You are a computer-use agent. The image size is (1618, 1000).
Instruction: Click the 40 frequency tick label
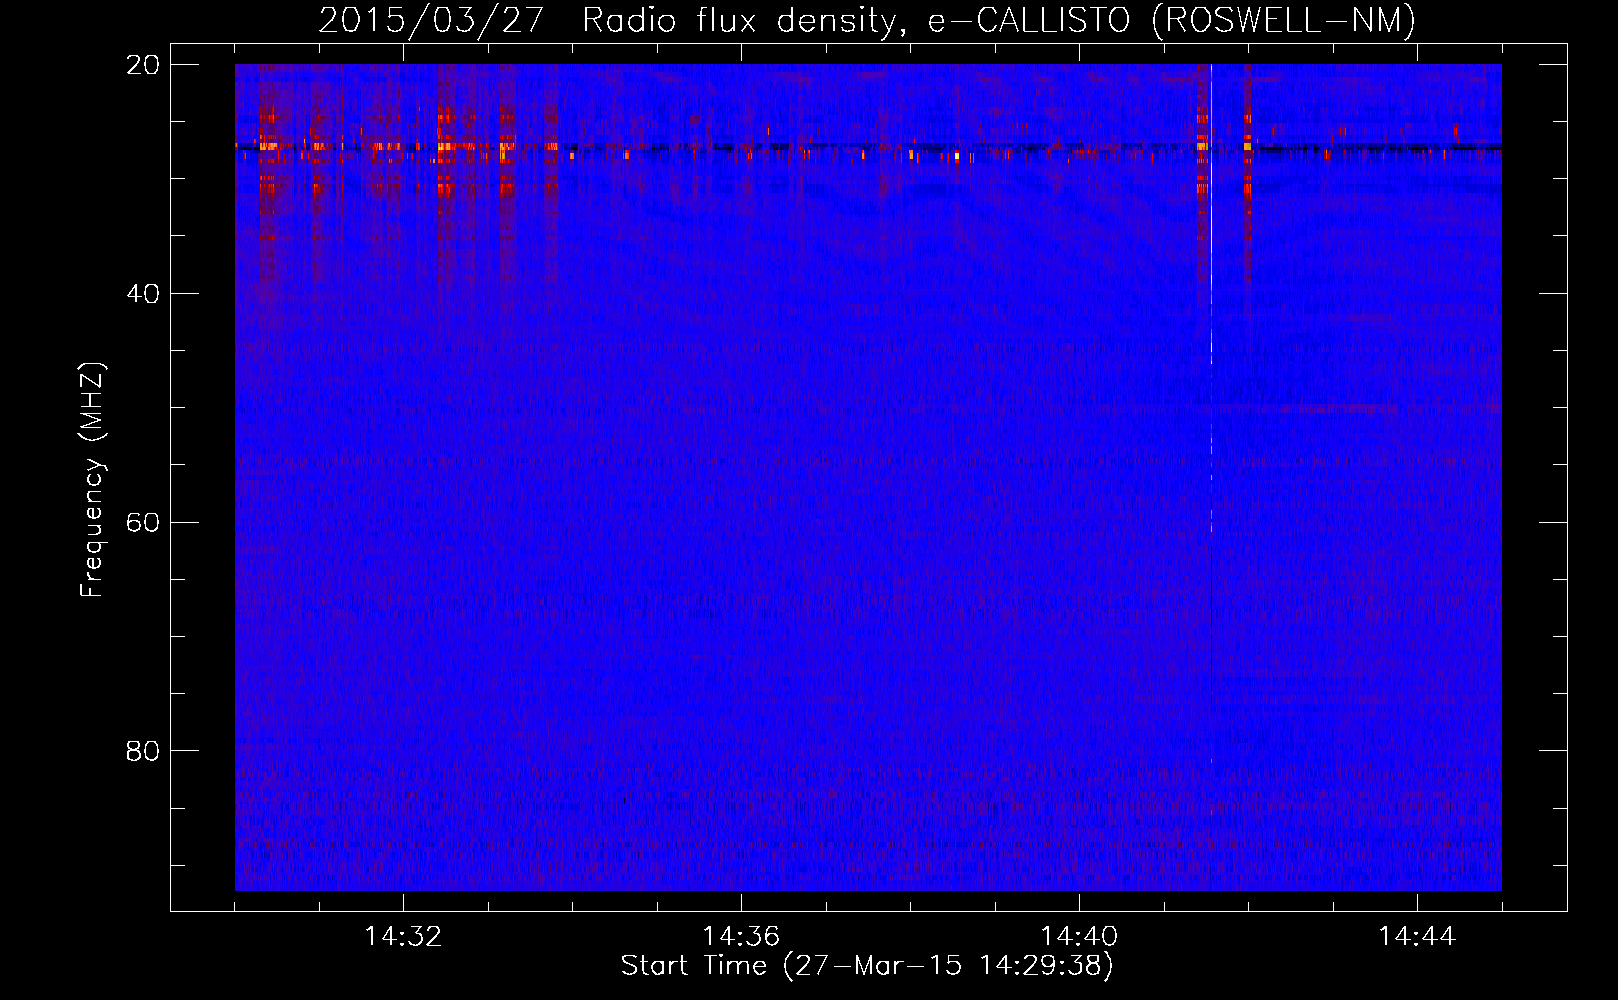pos(143,293)
